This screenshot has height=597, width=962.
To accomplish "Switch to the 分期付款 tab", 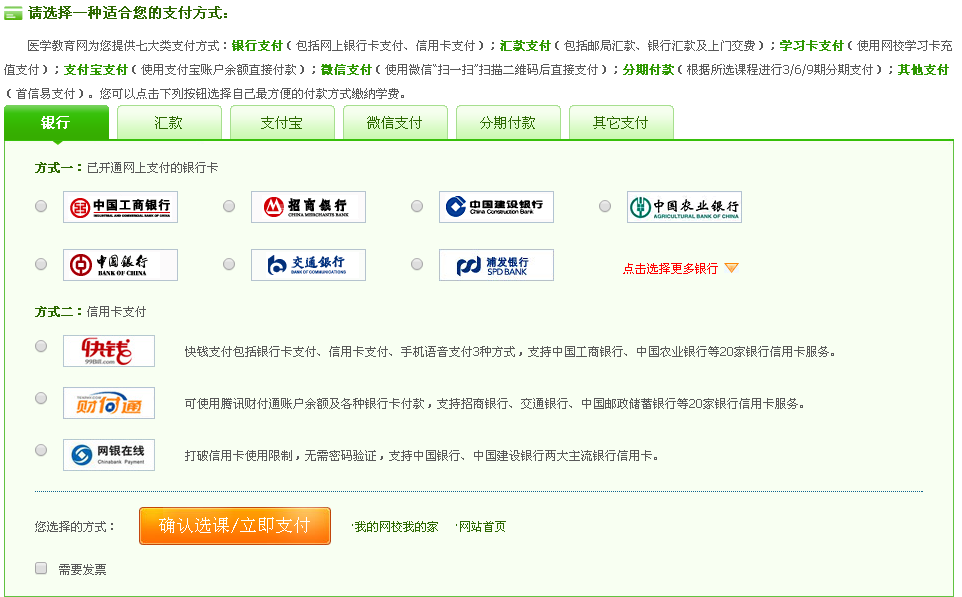I will [x=507, y=123].
